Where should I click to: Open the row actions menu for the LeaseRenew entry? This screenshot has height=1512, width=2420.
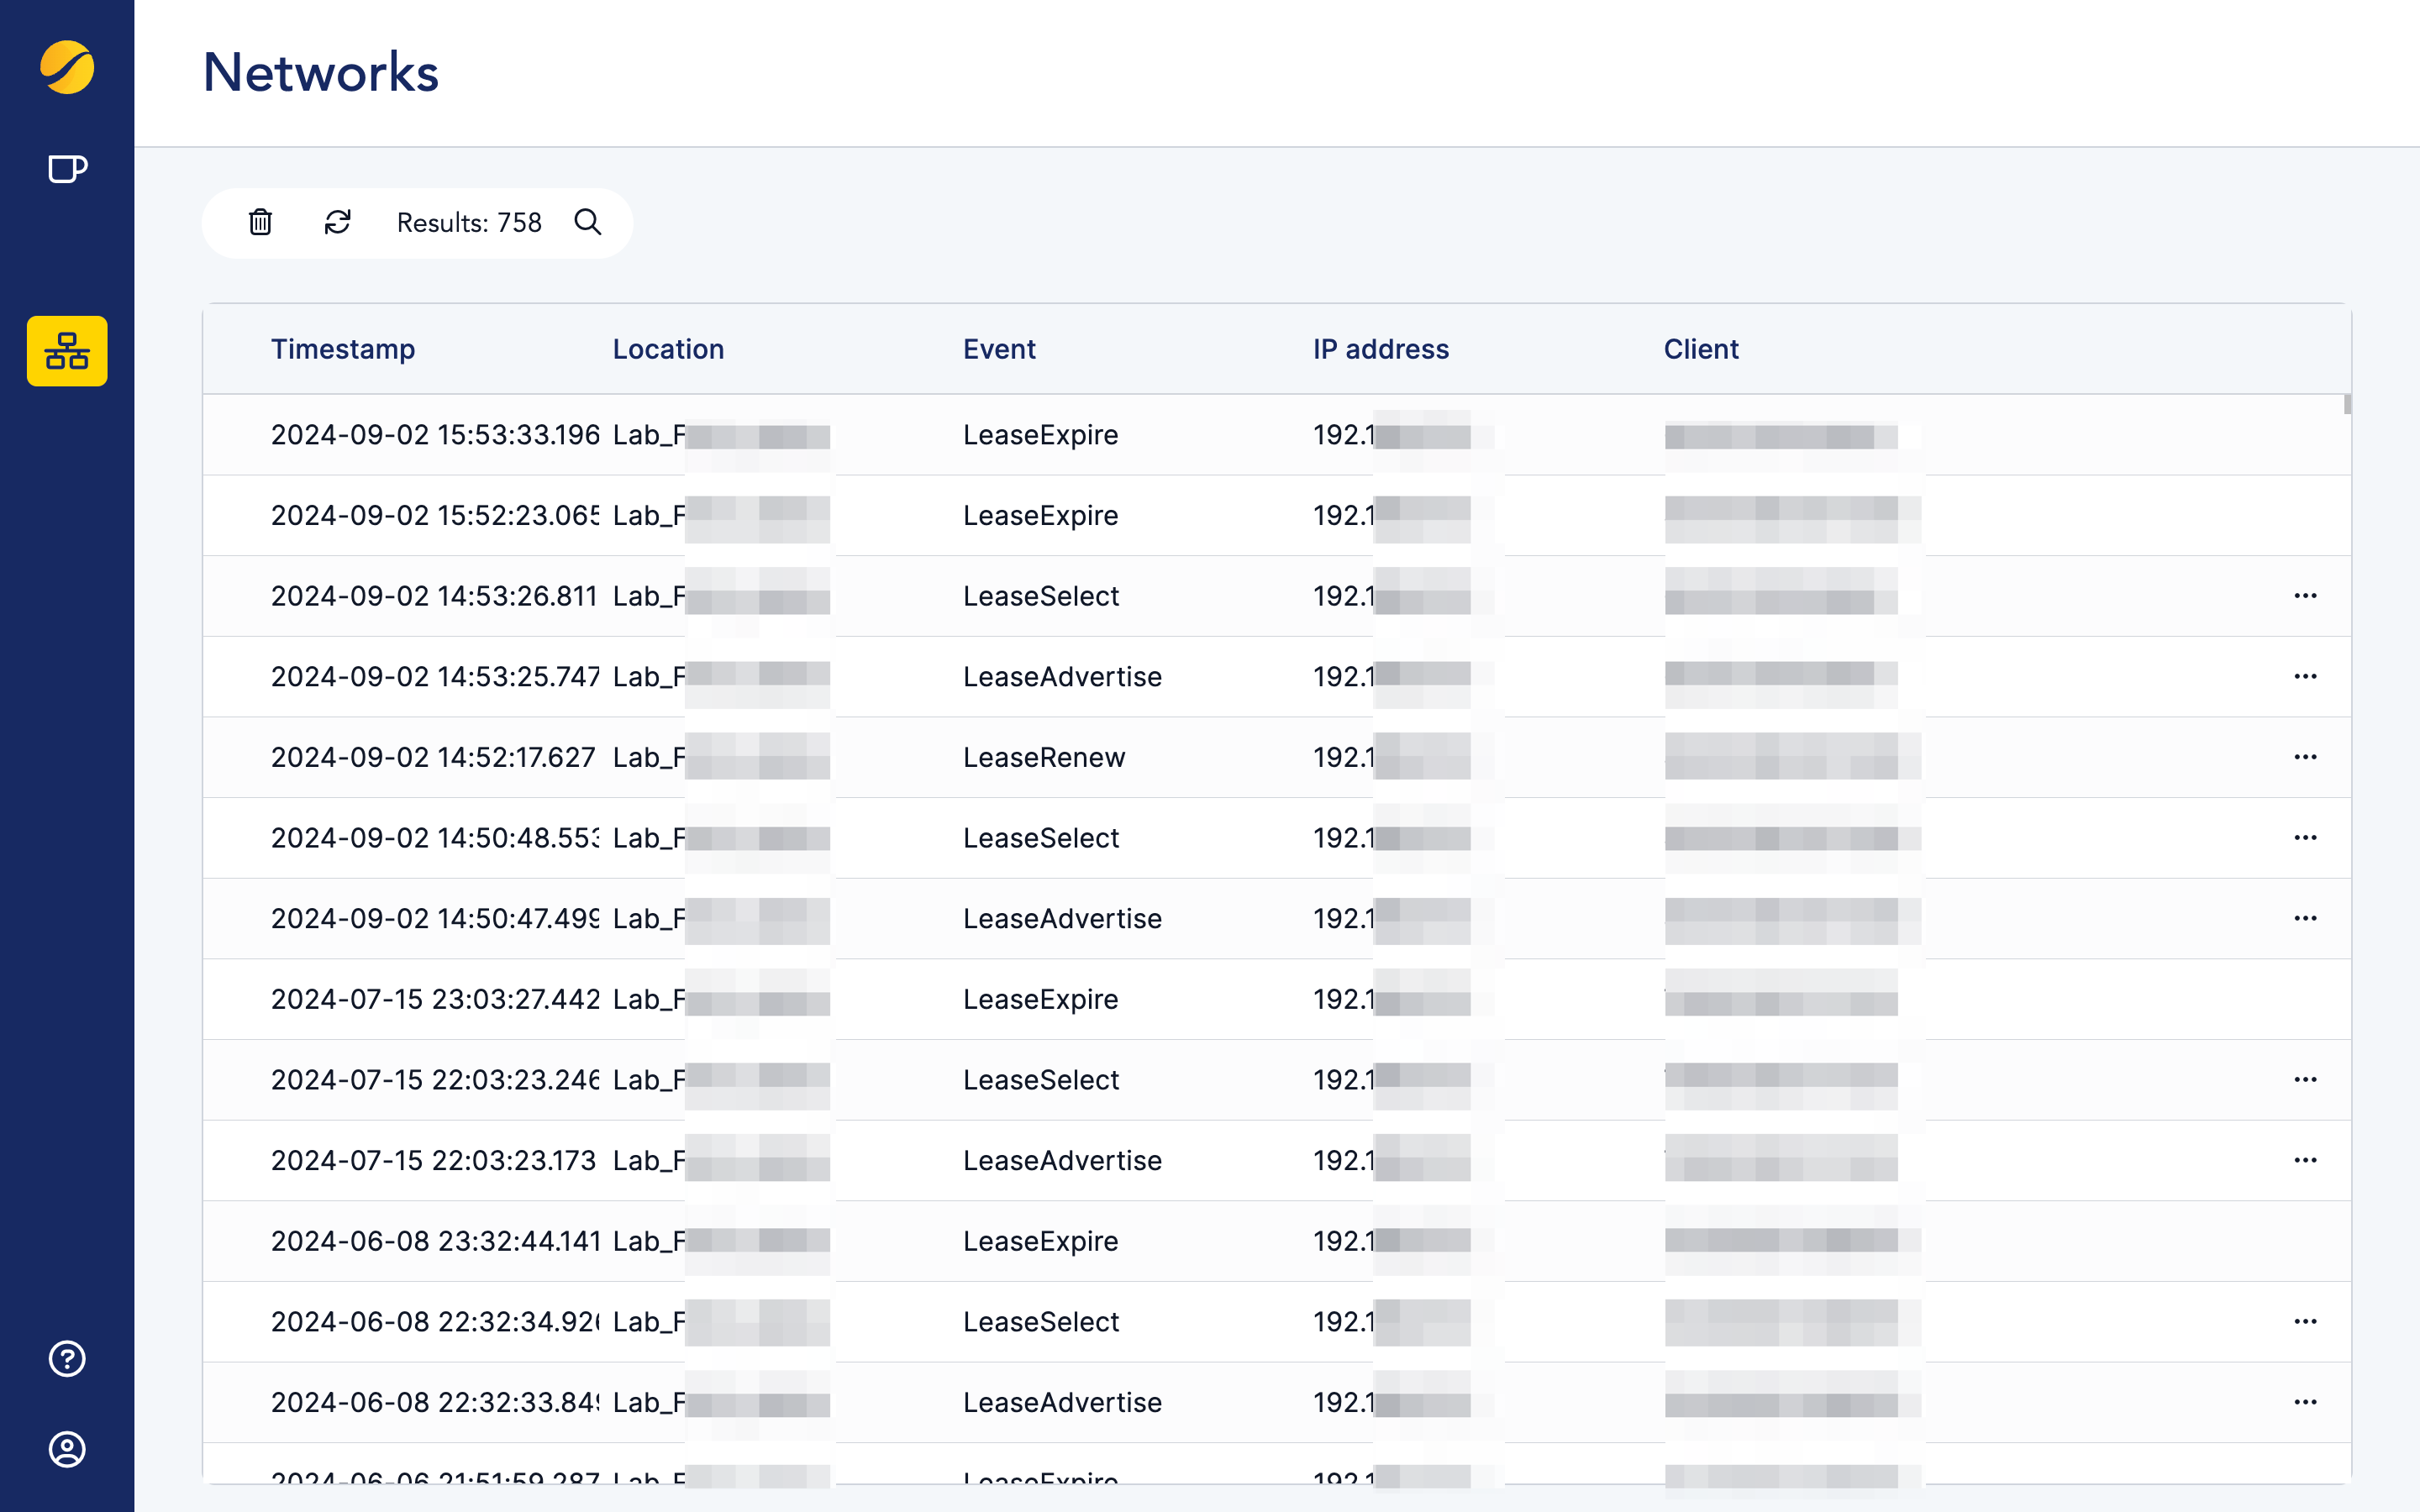coord(2306,757)
